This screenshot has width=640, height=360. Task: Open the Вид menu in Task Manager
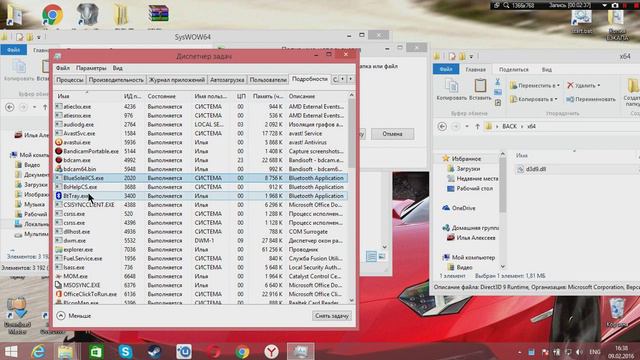point(118,68)
